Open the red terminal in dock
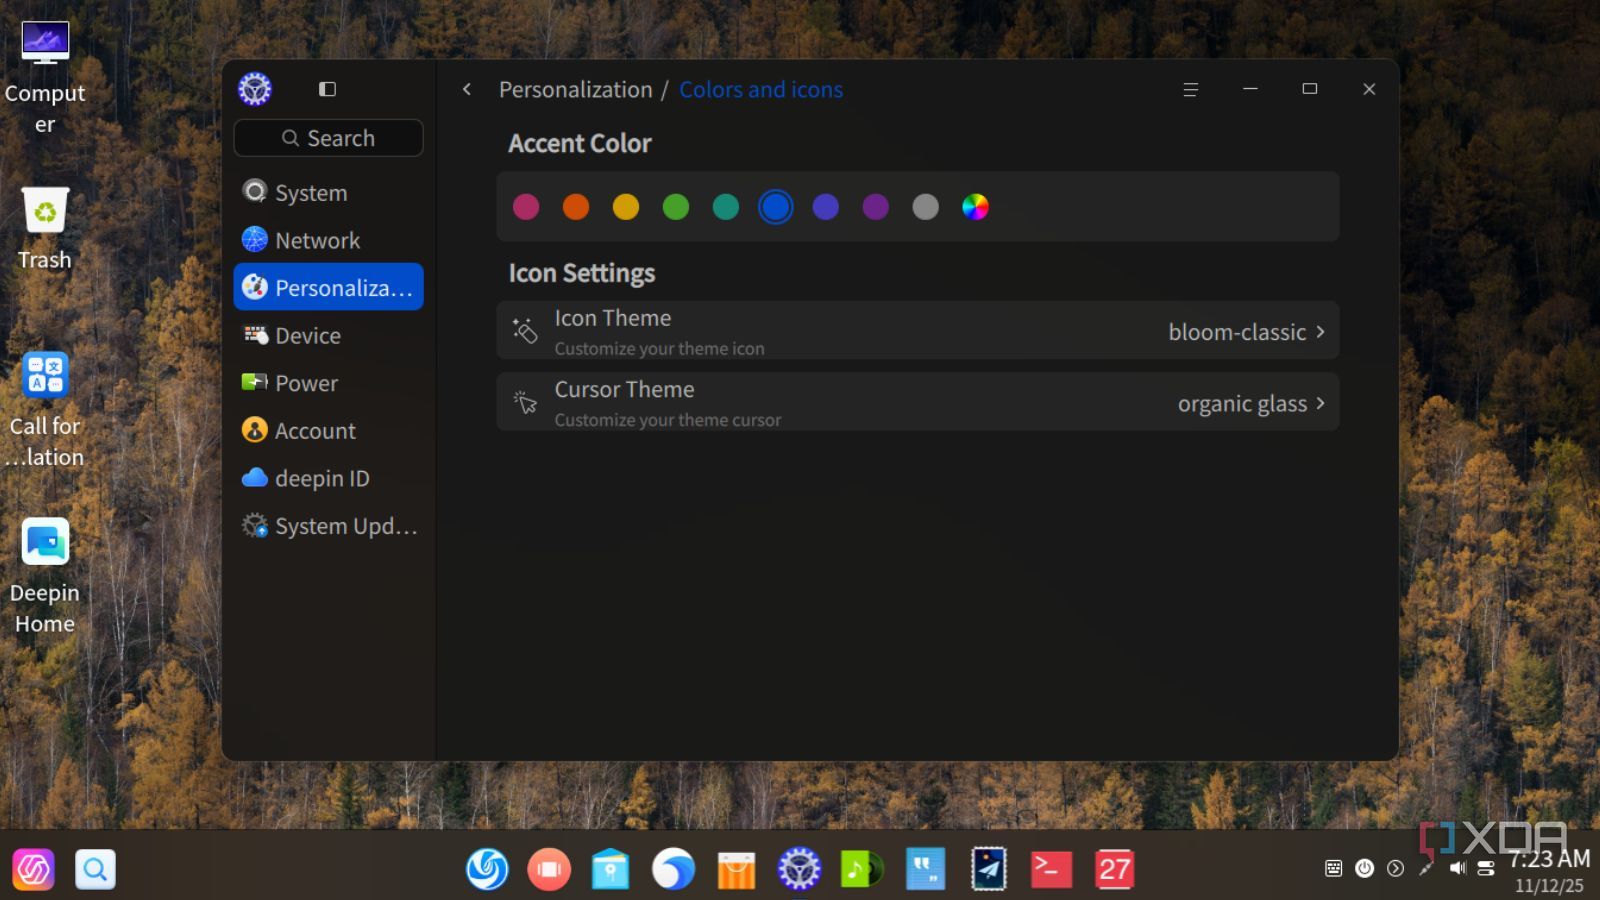The image size is (1600, 900). point(1051,869)
